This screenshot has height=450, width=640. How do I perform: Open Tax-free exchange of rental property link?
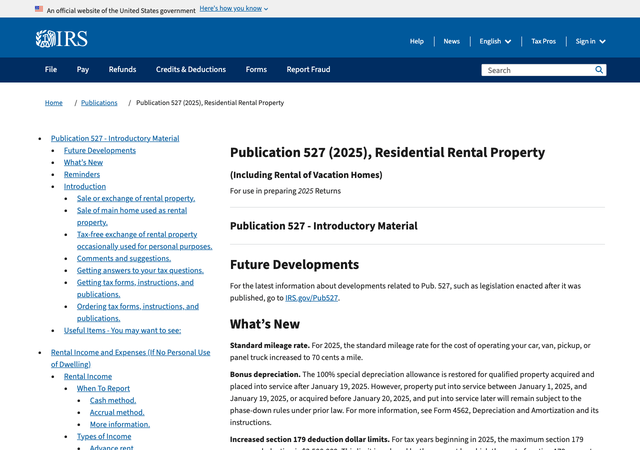(x=144, y=241)
